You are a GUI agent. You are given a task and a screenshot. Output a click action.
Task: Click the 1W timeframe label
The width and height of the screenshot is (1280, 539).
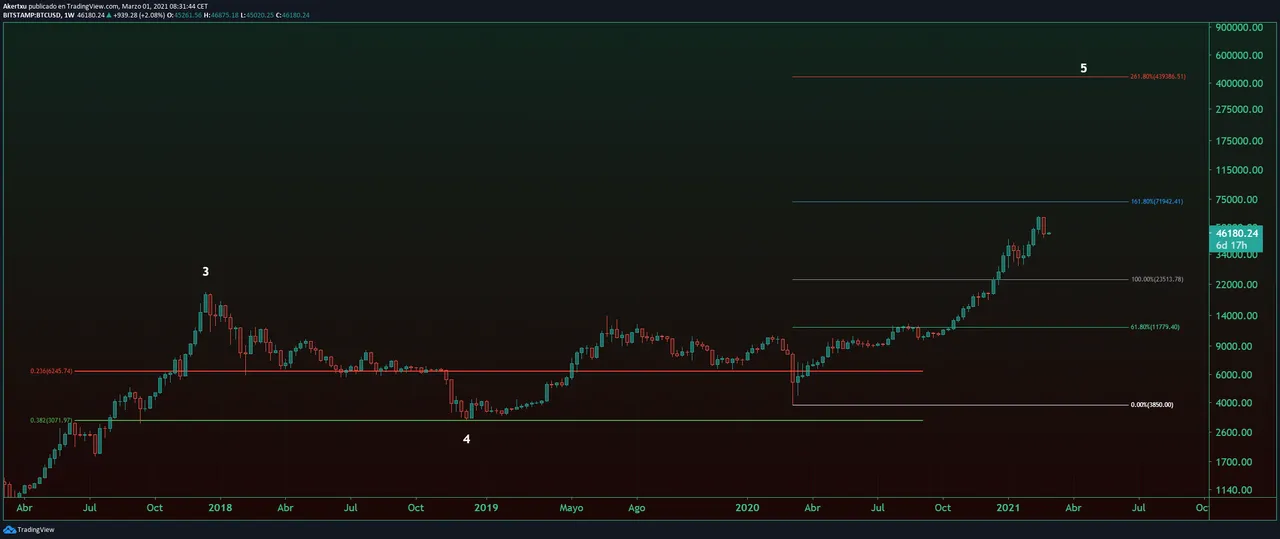(x=69, y=15)
